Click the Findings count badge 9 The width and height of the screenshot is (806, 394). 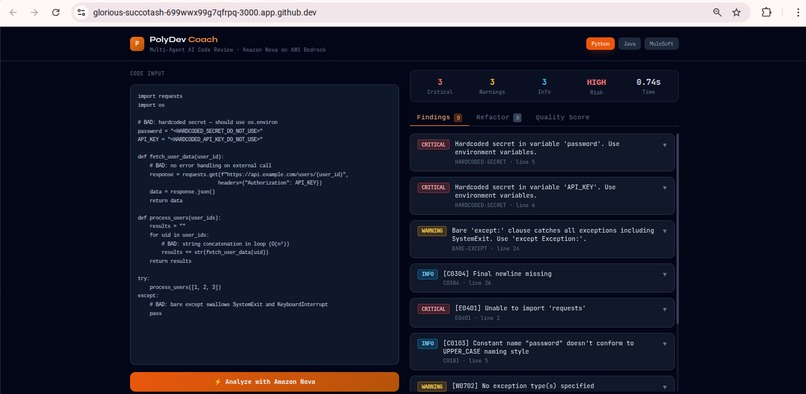(x=457, y=118)
